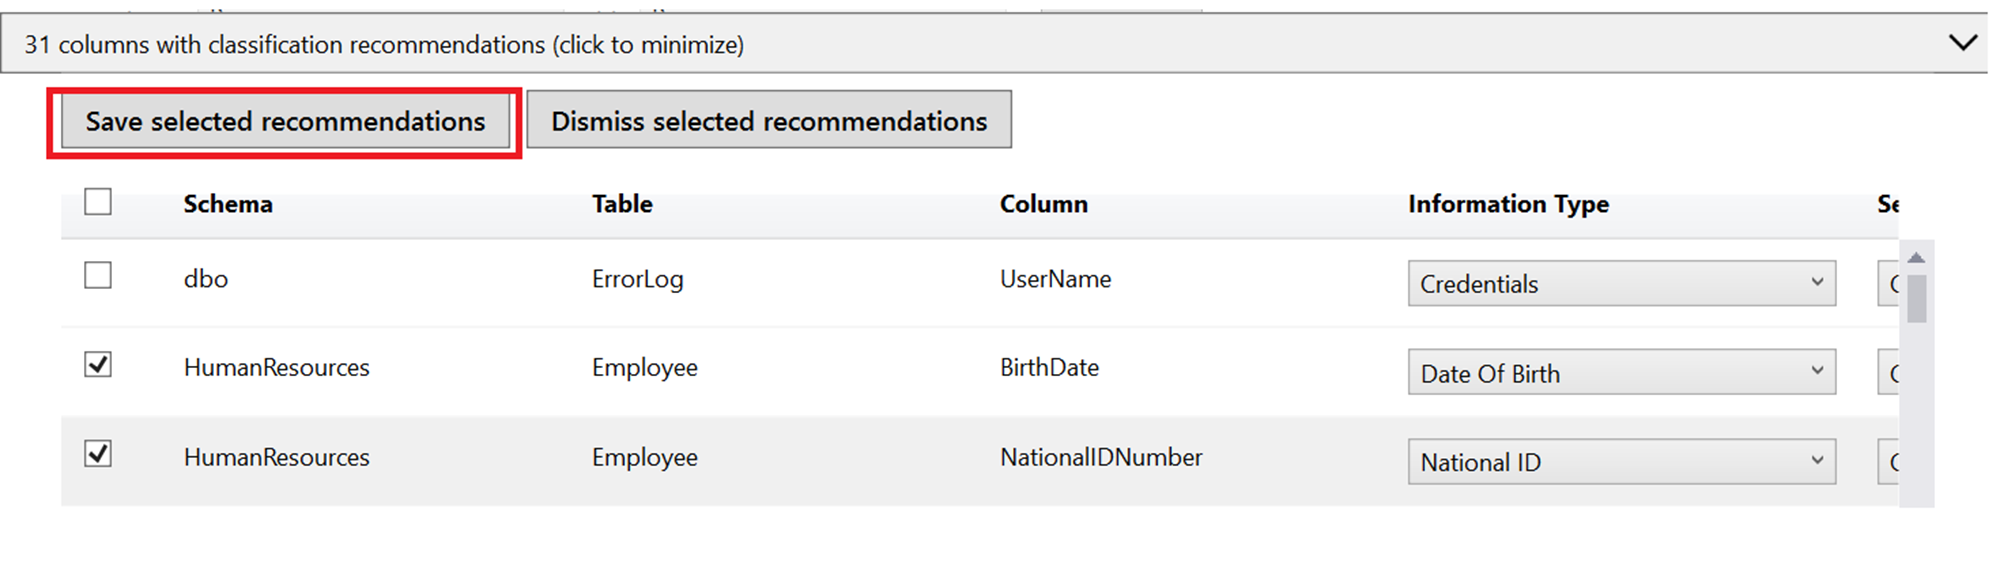Click the vertical scrollbar thumb
The image size is (2000, 565).
click(1916, 298)
